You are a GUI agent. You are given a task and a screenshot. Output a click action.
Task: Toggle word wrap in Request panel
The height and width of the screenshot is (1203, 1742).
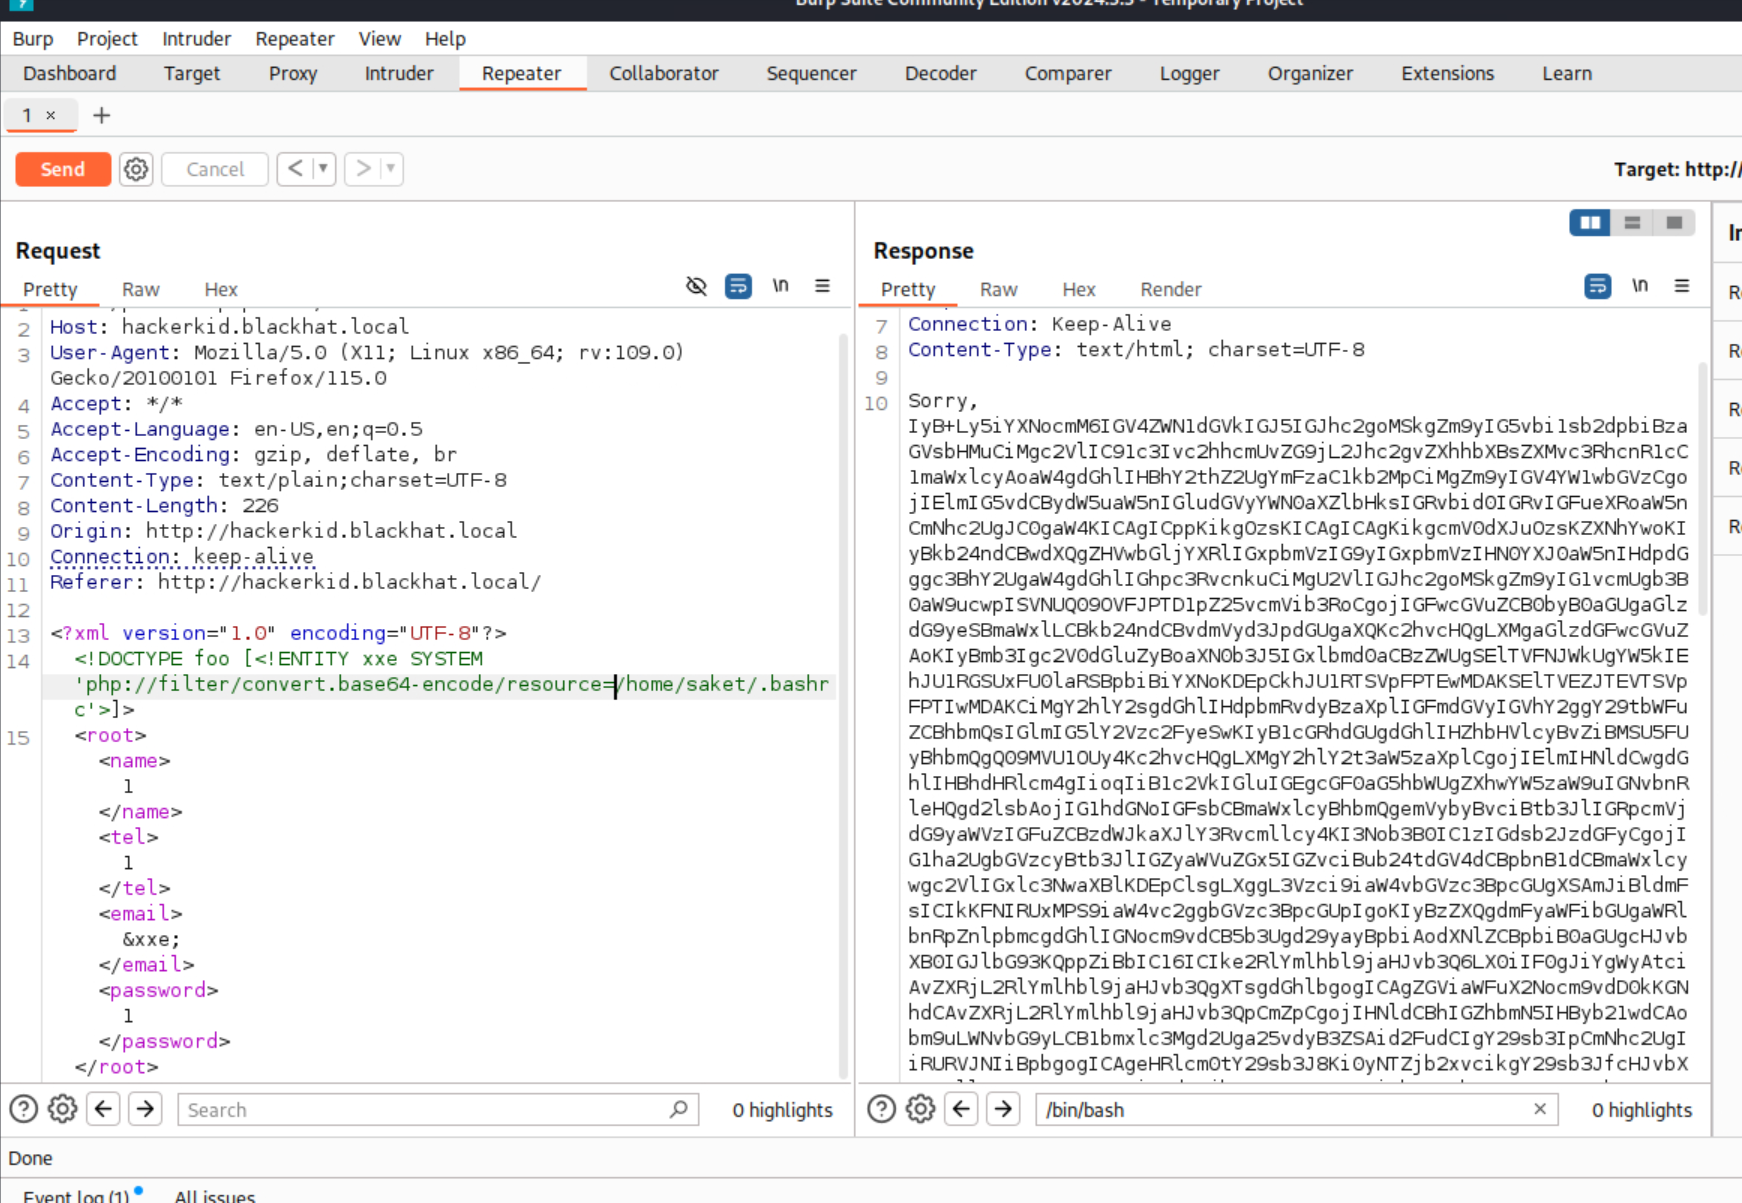click(738, 287)
